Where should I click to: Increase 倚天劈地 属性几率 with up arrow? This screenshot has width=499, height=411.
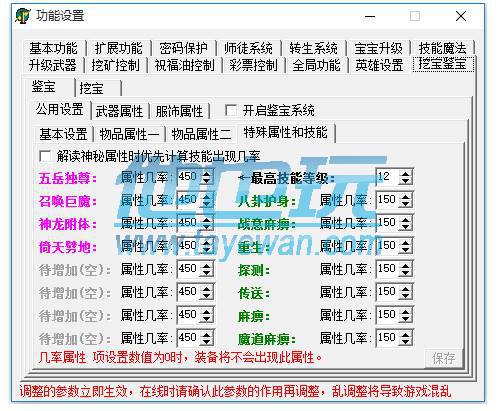pos(206,242)
